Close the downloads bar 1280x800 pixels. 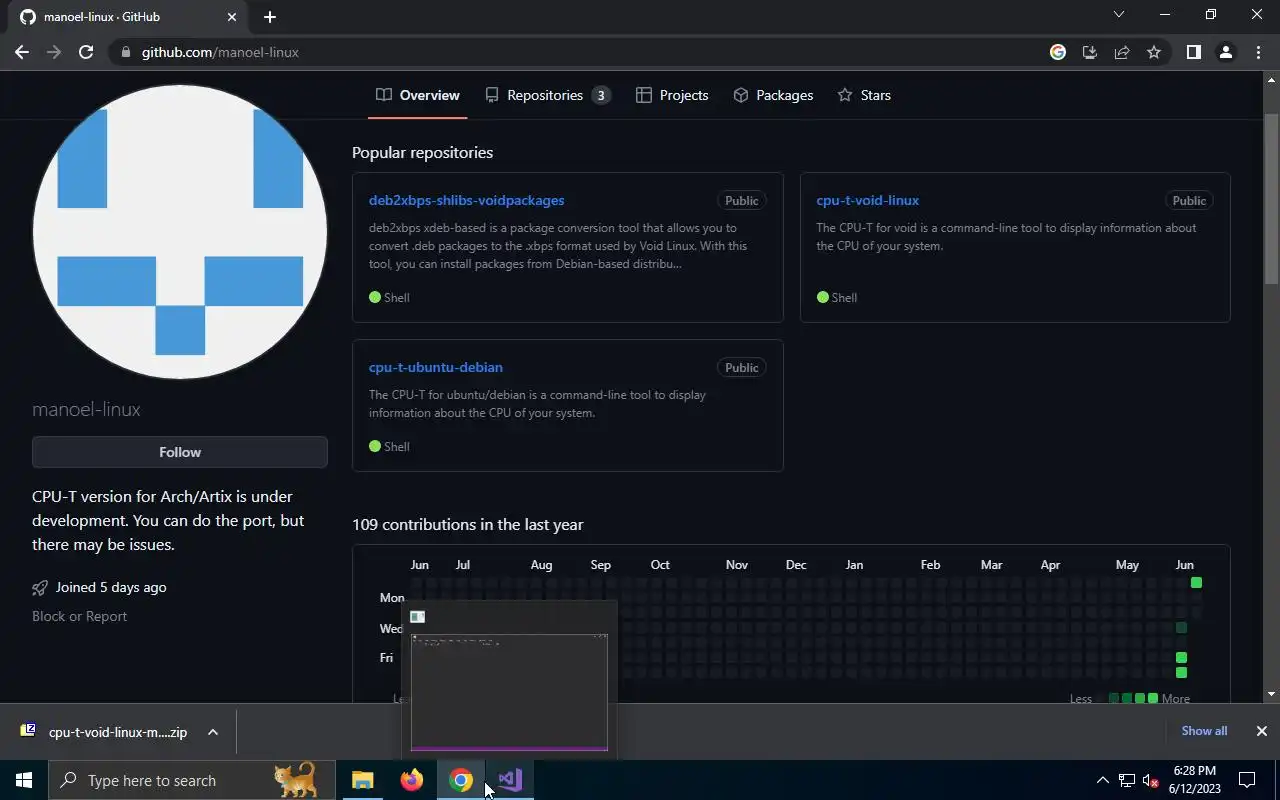click(x=1261, y=731)
